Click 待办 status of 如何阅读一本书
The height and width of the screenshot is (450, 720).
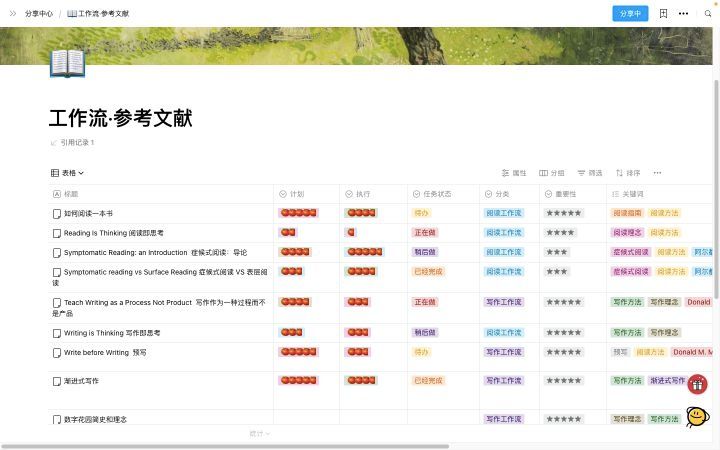click(421, 213)
